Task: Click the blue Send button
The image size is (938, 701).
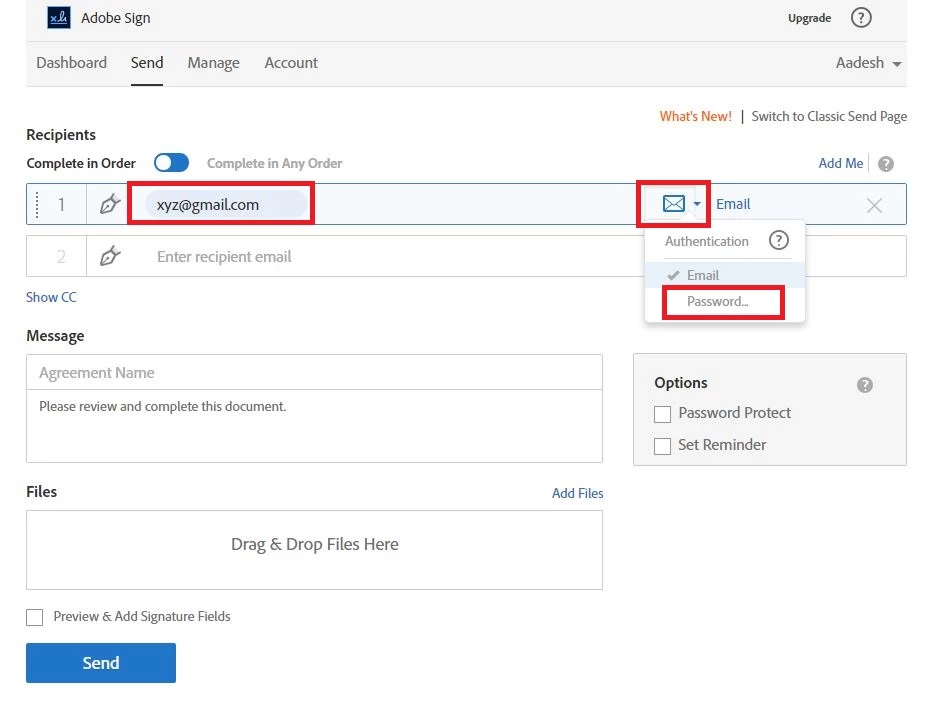Action: pyautogui.click(x=100, y=663)
